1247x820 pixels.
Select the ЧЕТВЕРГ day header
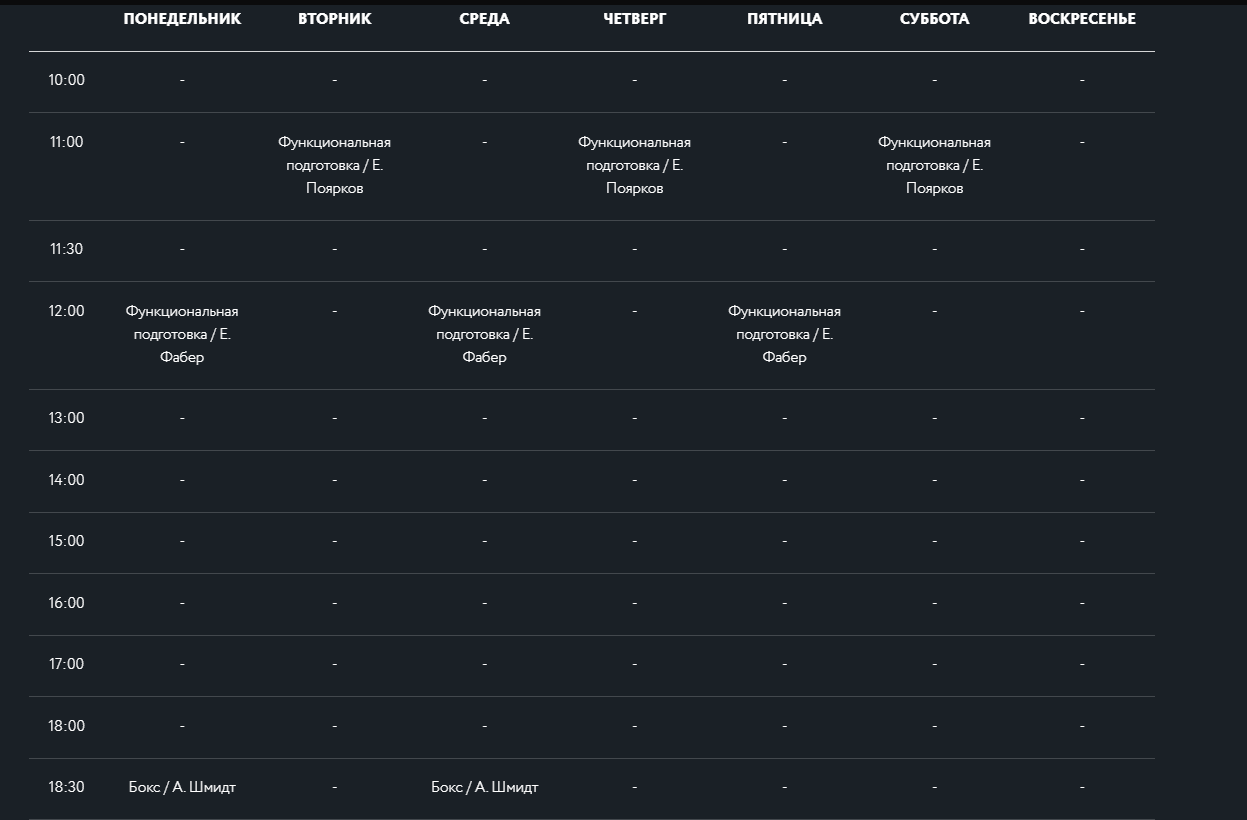[634, 19]
